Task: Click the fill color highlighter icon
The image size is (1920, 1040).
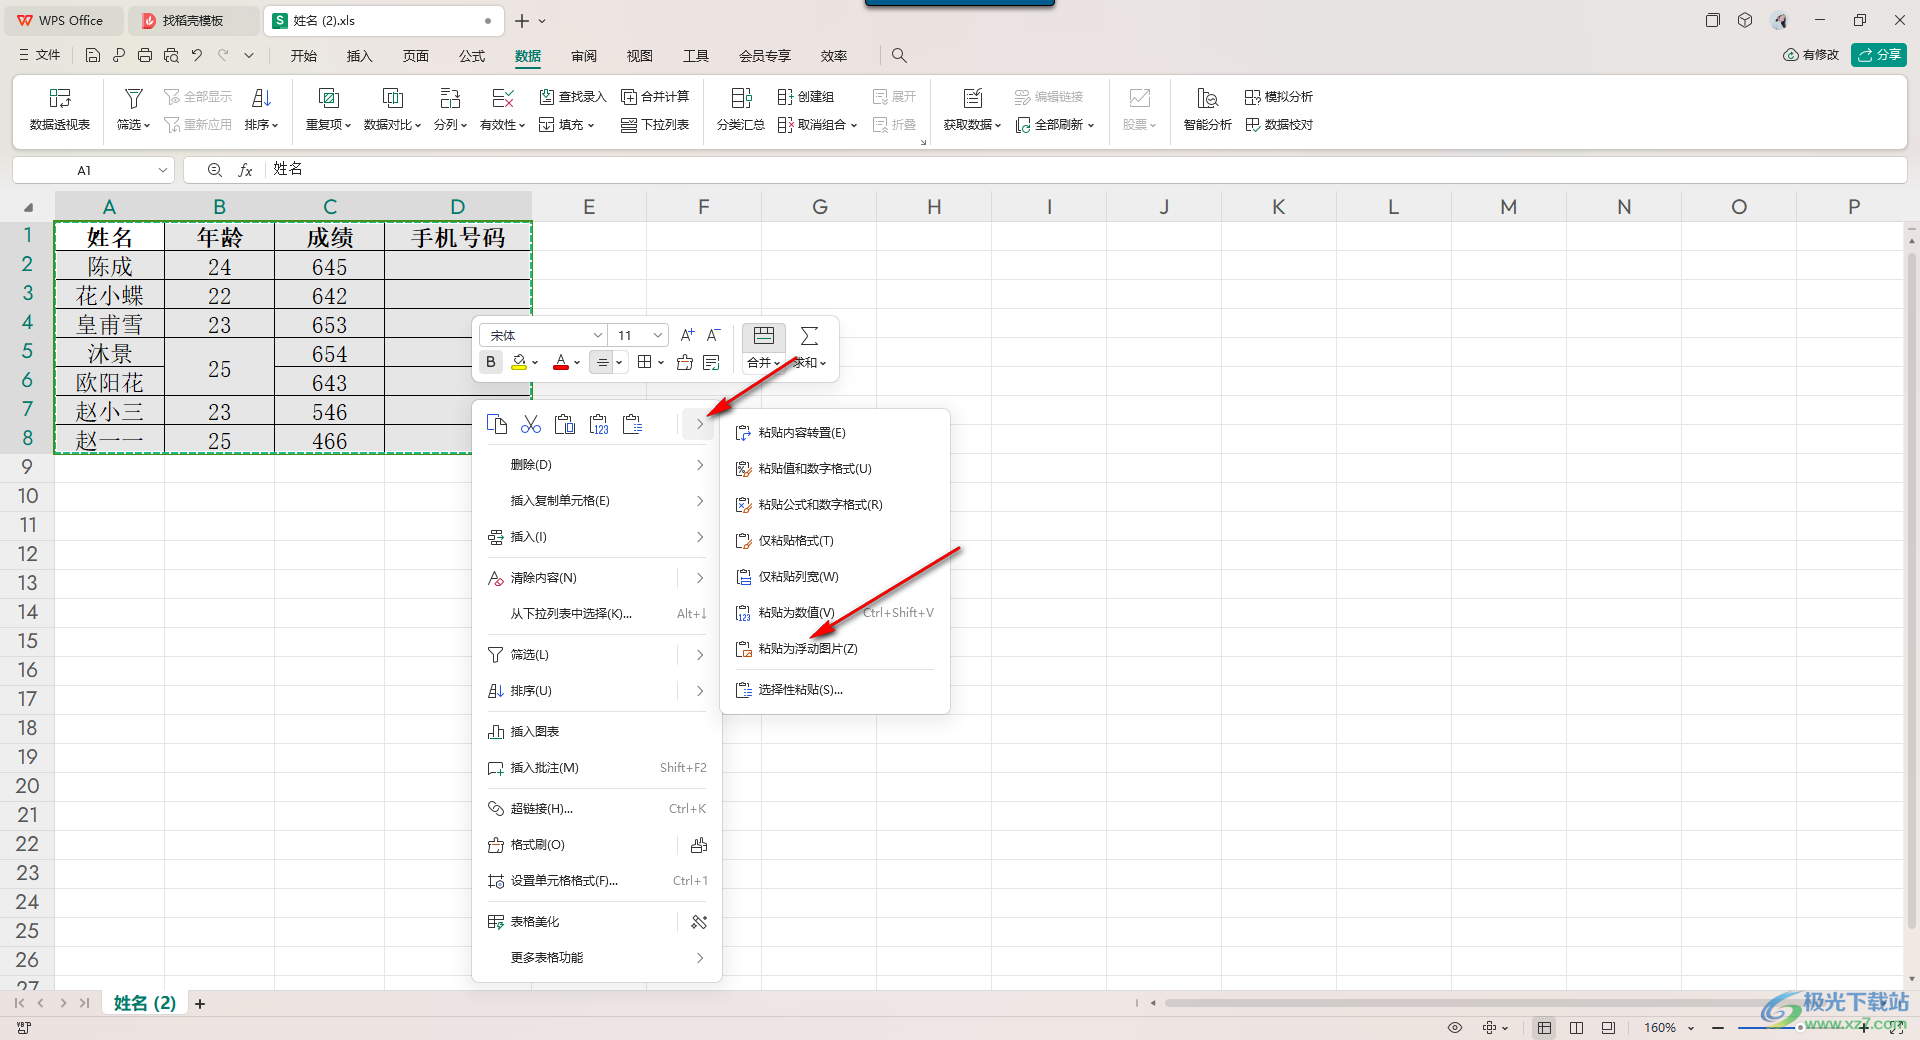Action: click(x=519, y=362)
